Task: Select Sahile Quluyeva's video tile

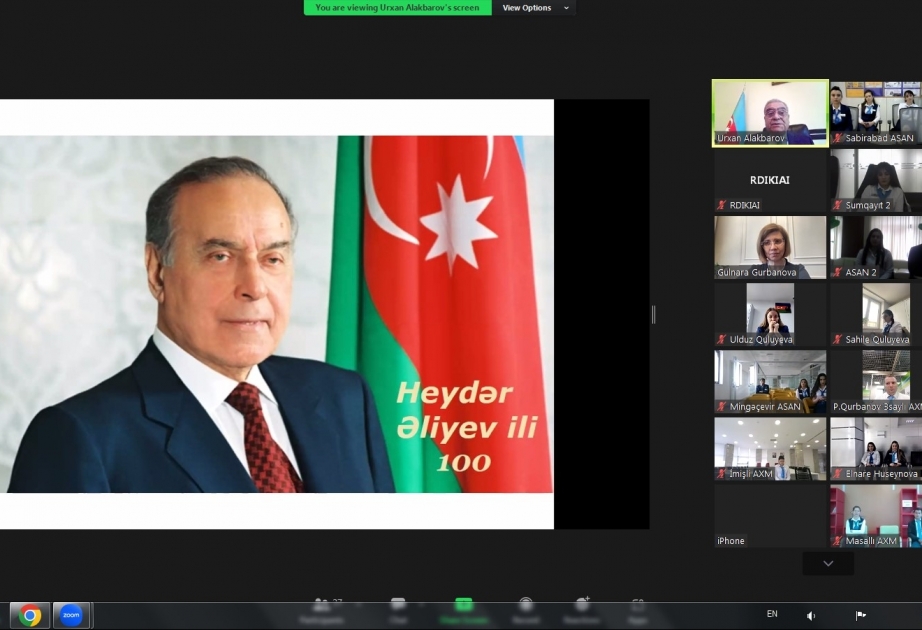Action: (876, 315)
